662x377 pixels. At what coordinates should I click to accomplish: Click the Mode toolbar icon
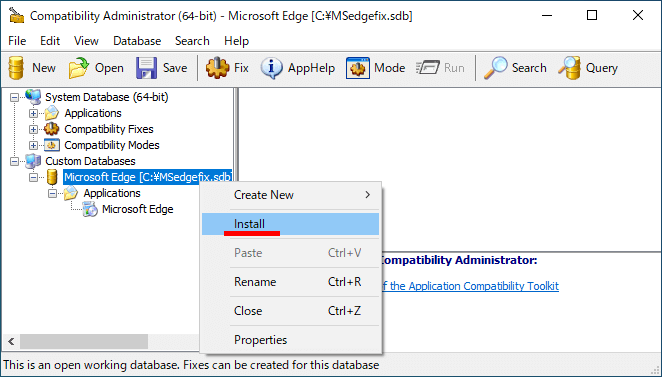(358, 68)
